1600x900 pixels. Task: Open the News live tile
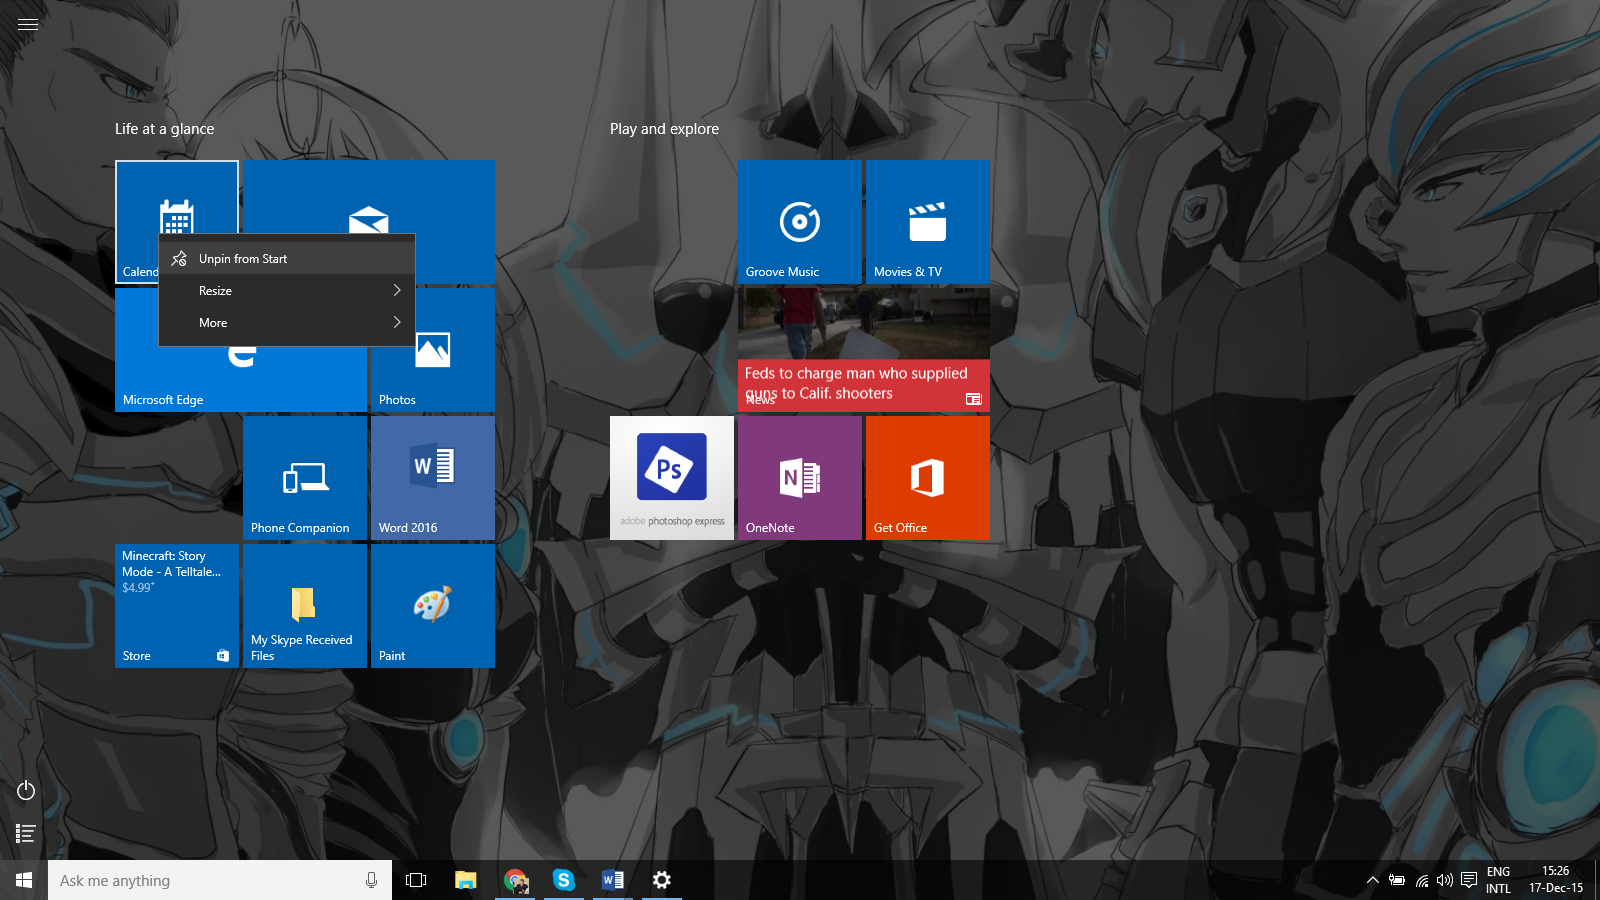864,350
